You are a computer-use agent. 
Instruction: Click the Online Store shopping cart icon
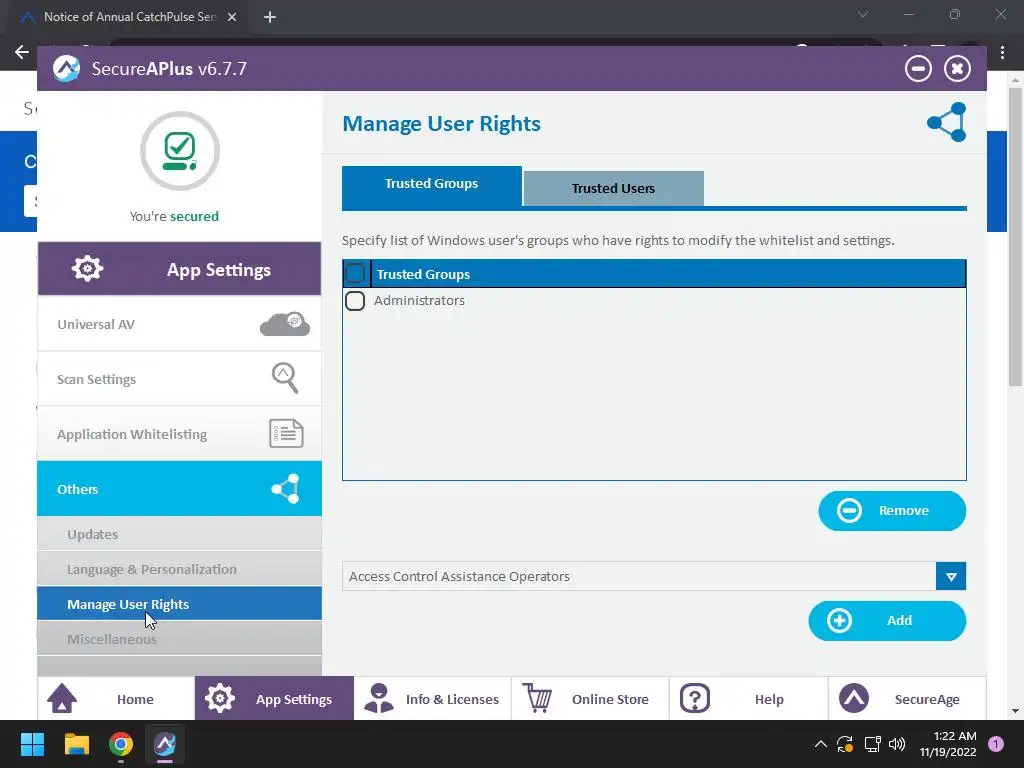tap(537, 698)
